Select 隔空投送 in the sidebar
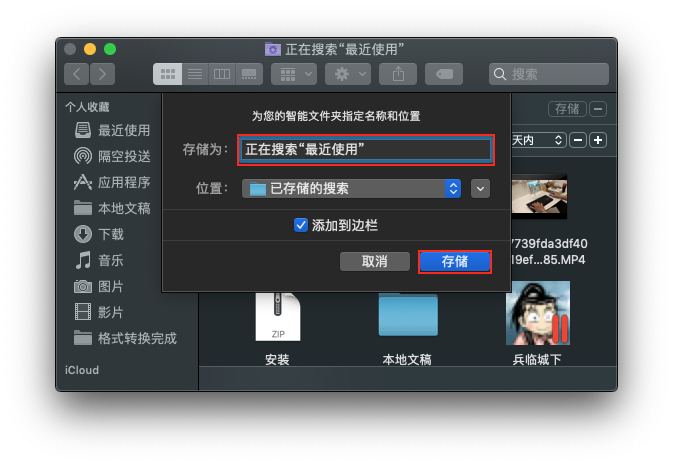673x465 pixels. (x=123, y=156)
